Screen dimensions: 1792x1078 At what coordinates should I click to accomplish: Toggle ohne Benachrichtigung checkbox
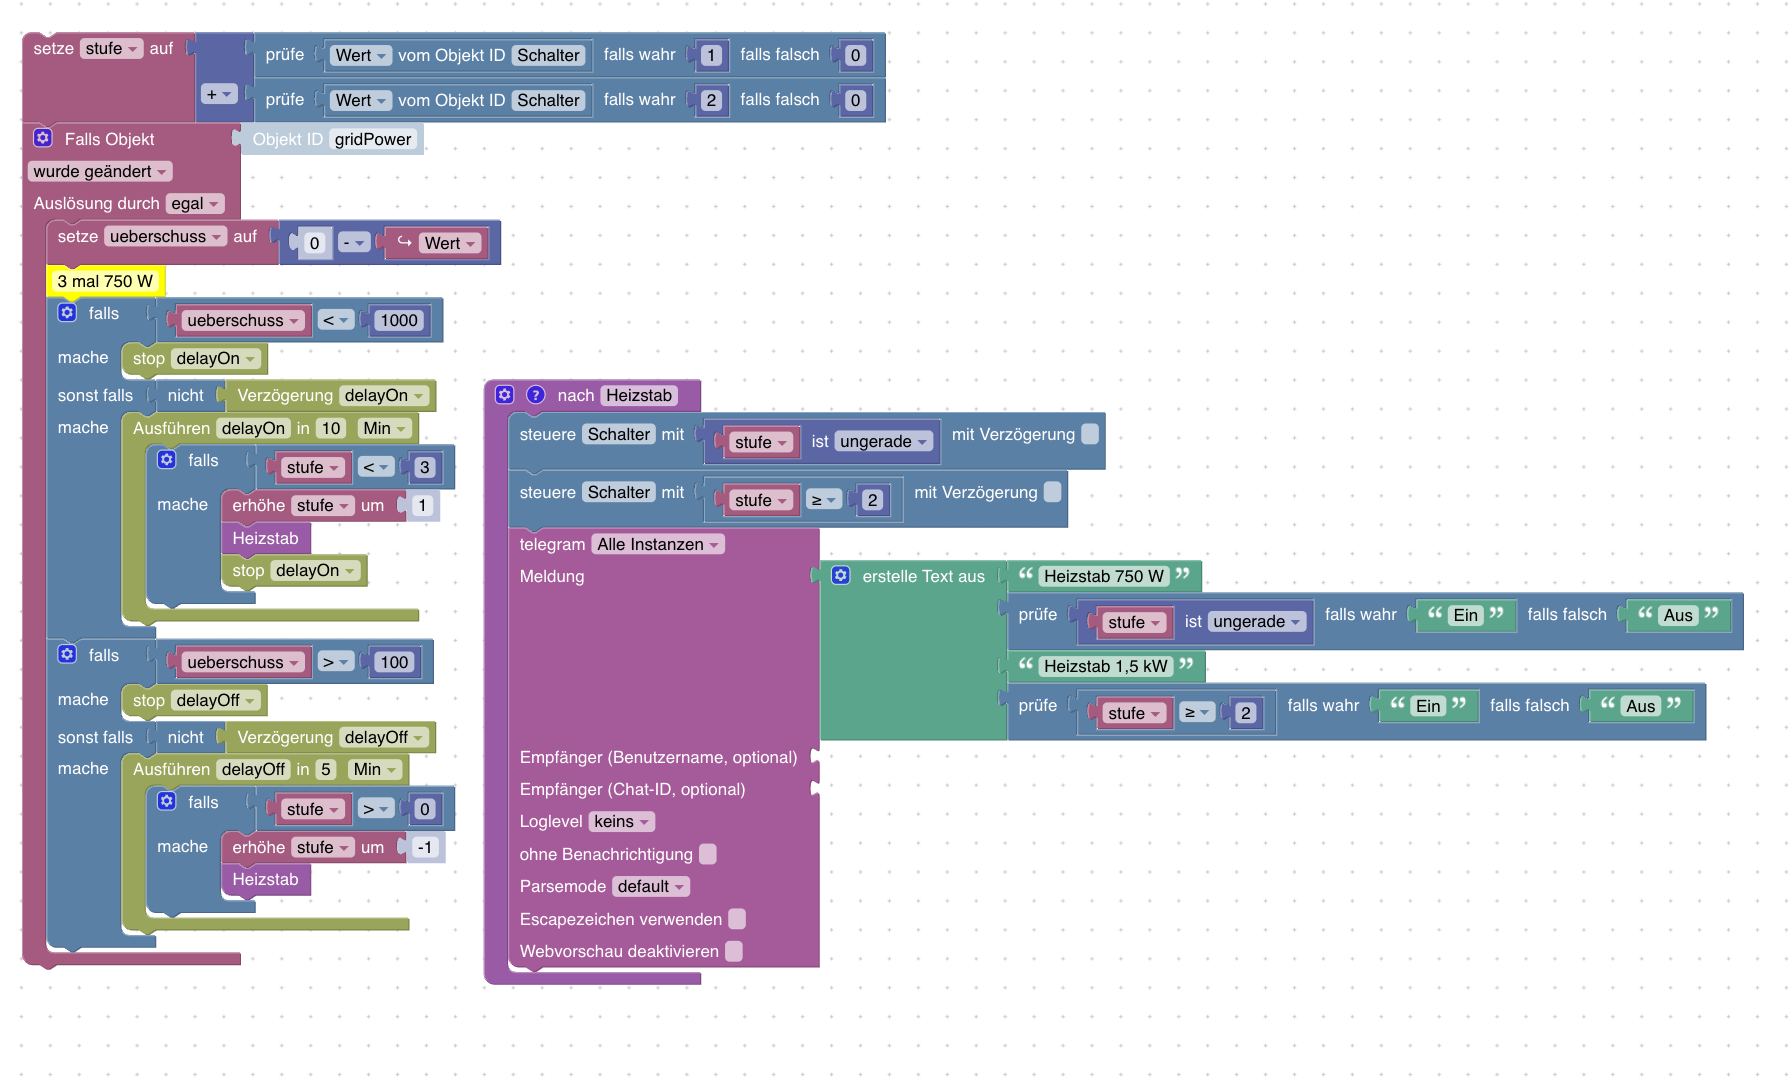[708, 854]
